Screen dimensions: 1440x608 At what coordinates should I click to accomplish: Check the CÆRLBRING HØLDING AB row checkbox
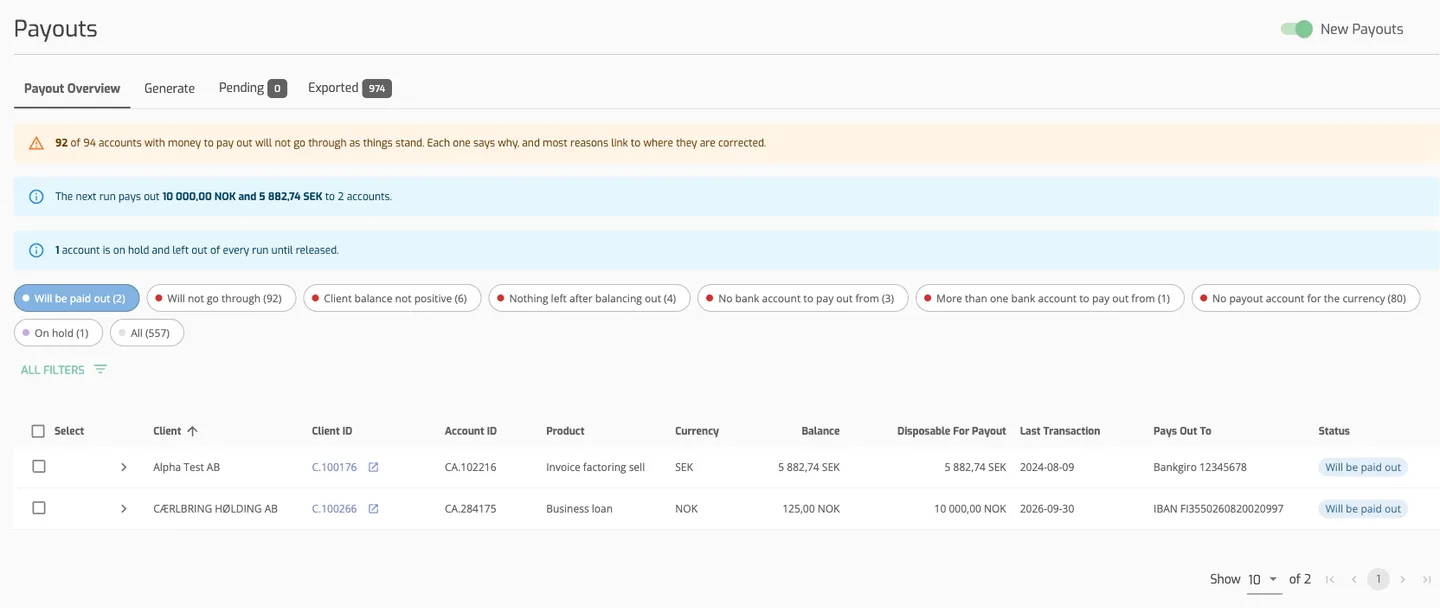pyautogui.click(x=39, y=508)
